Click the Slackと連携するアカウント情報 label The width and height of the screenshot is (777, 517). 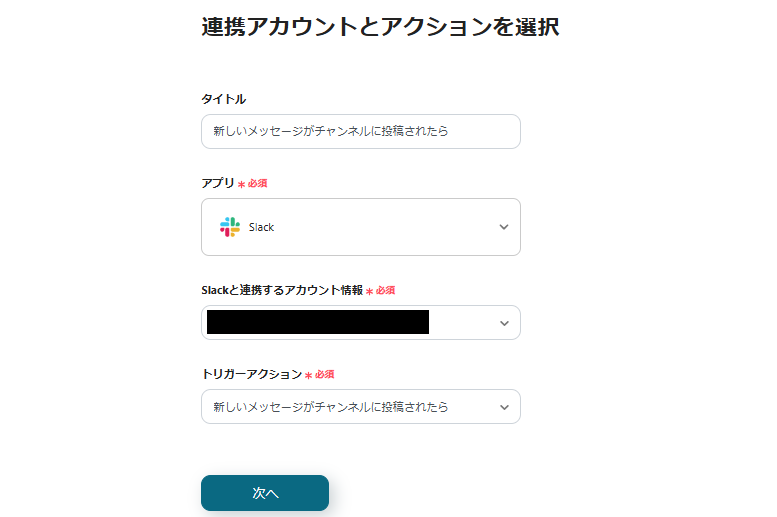281,290
